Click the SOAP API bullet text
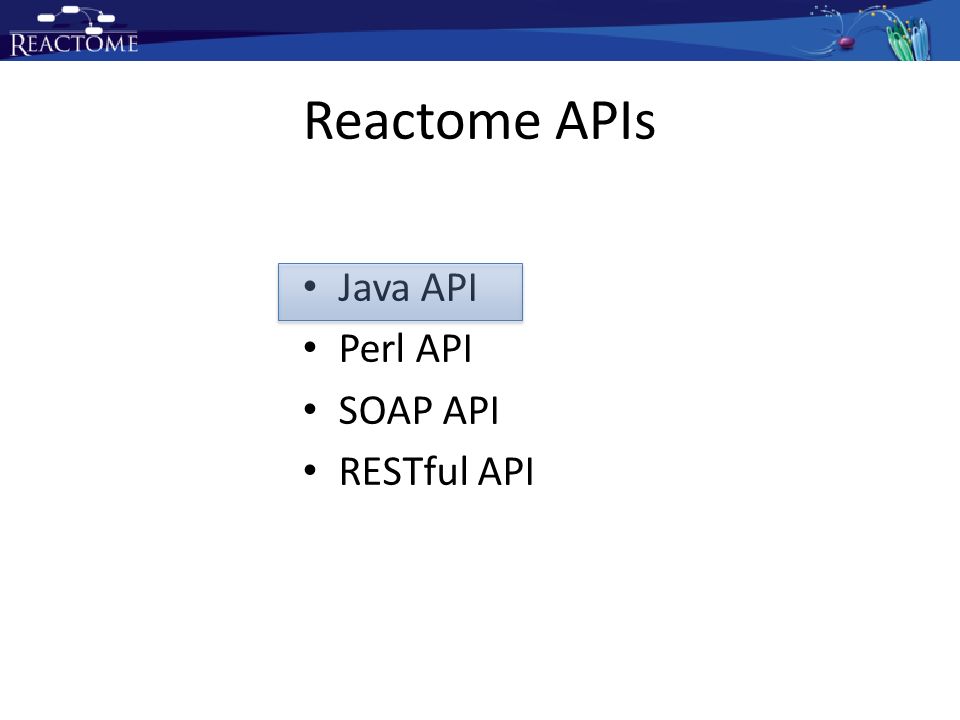 click(419, 410)
